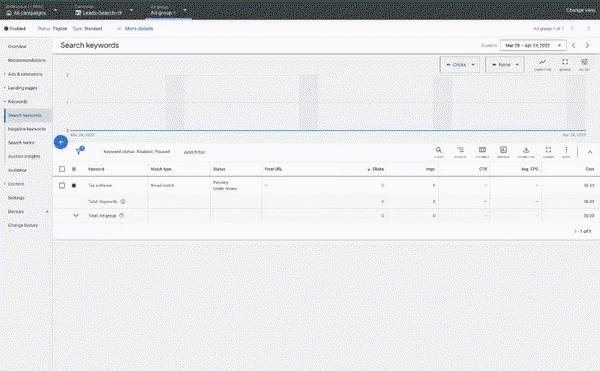
Task: Select the Chart type line icon
Action: (542, 62)
